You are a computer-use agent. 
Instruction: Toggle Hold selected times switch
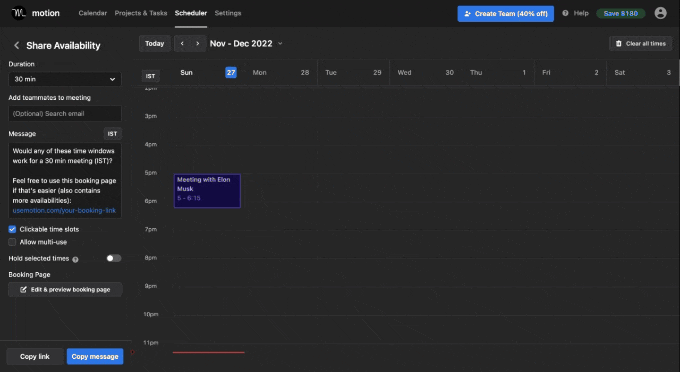click(114, 258)
